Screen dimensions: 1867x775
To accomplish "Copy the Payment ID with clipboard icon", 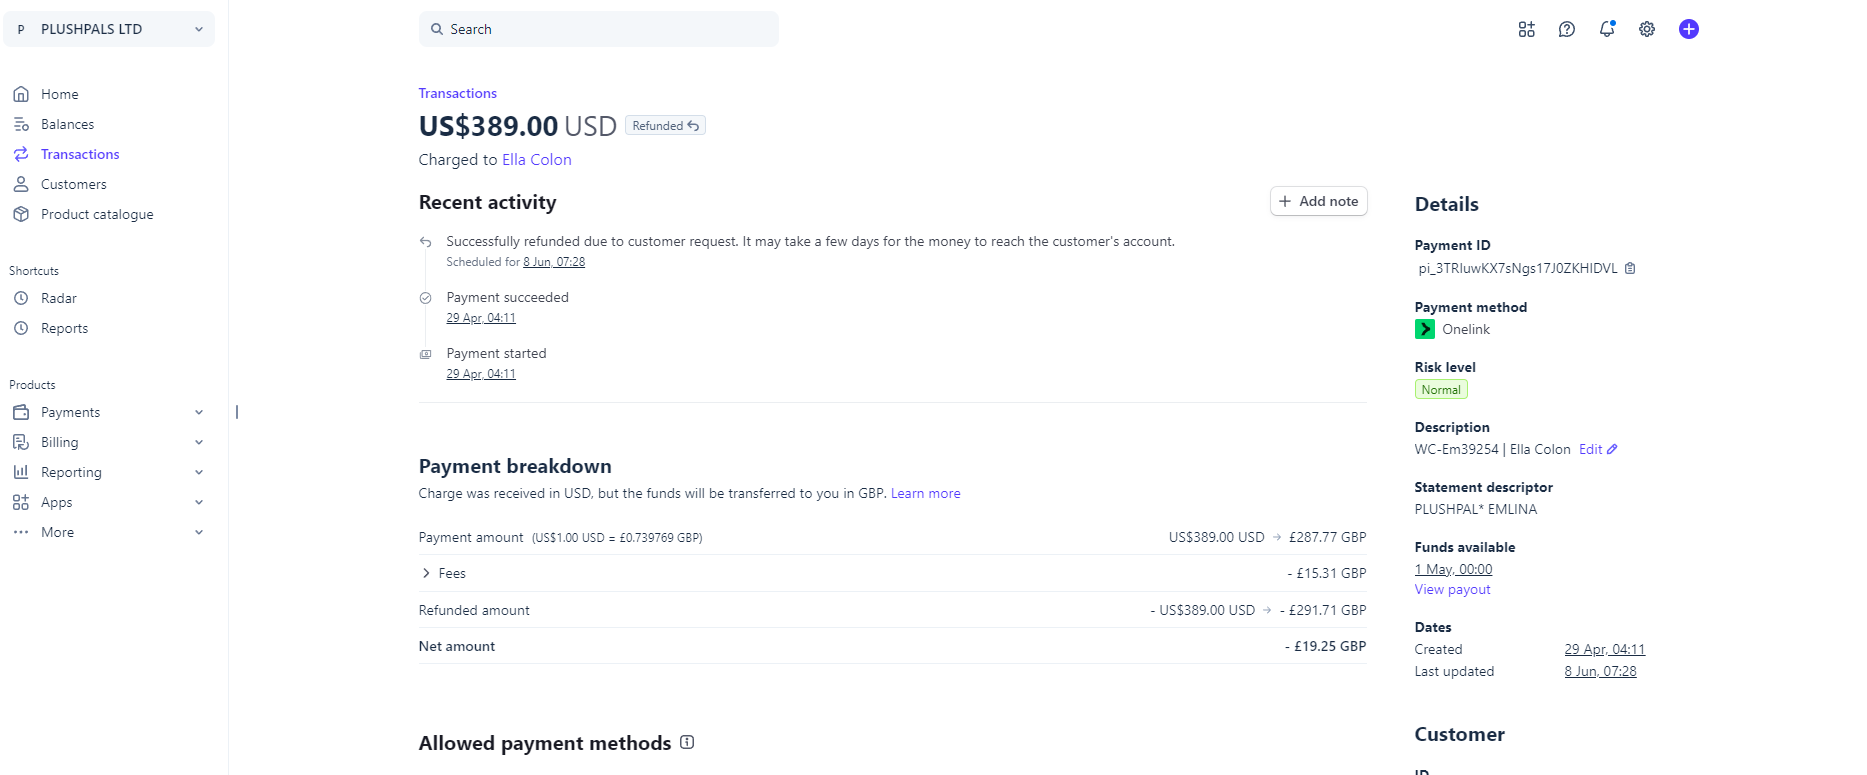I will click(1630, 268).
